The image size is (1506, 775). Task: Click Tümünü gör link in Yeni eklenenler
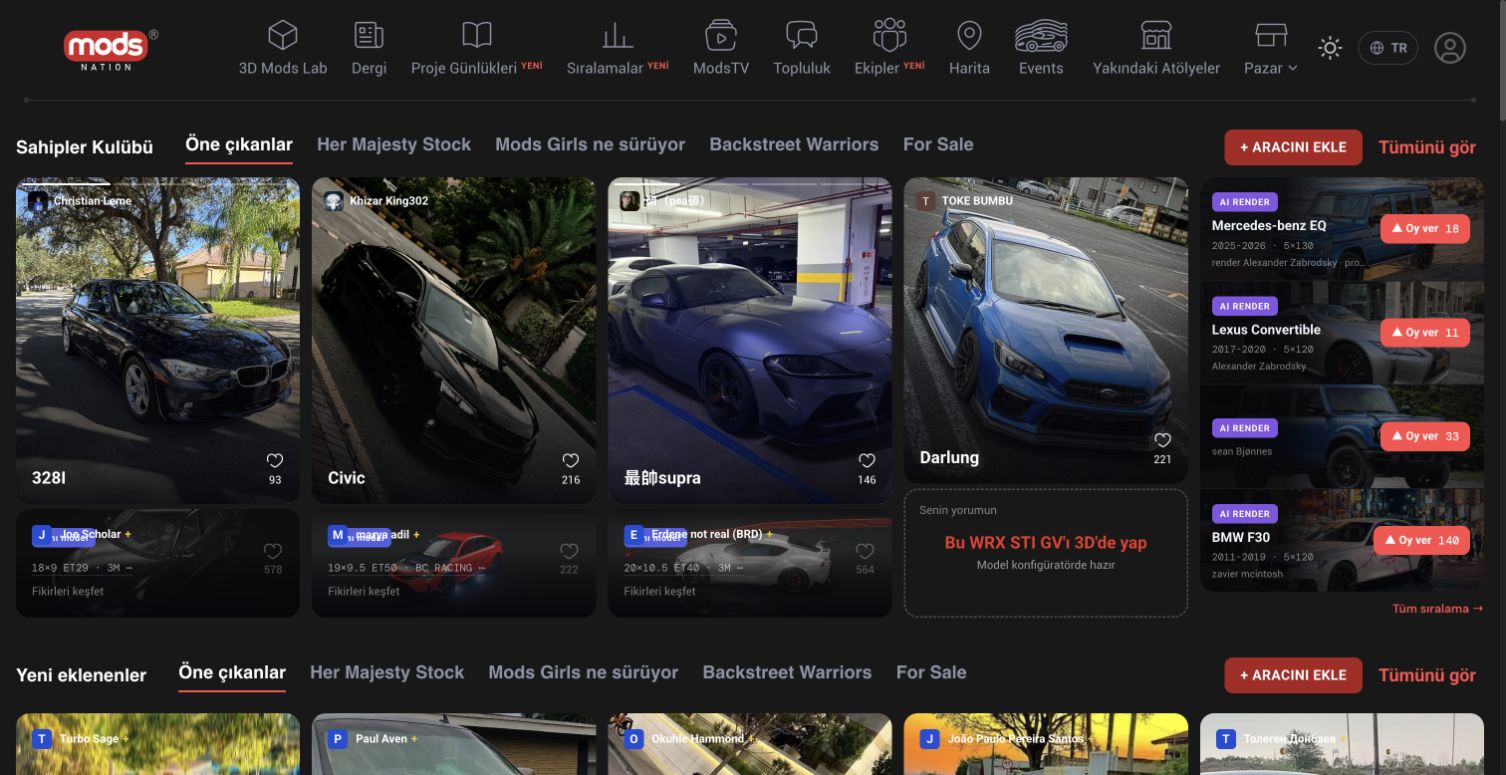point(1427,675)
